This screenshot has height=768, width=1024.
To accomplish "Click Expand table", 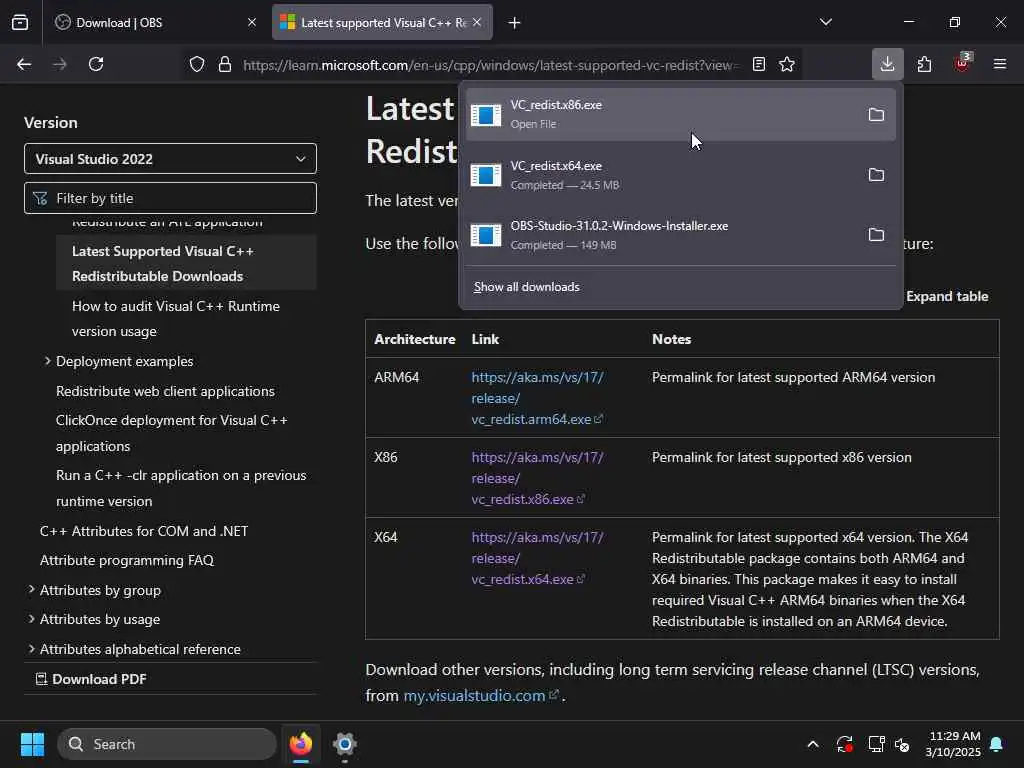I will coord(947,296).
